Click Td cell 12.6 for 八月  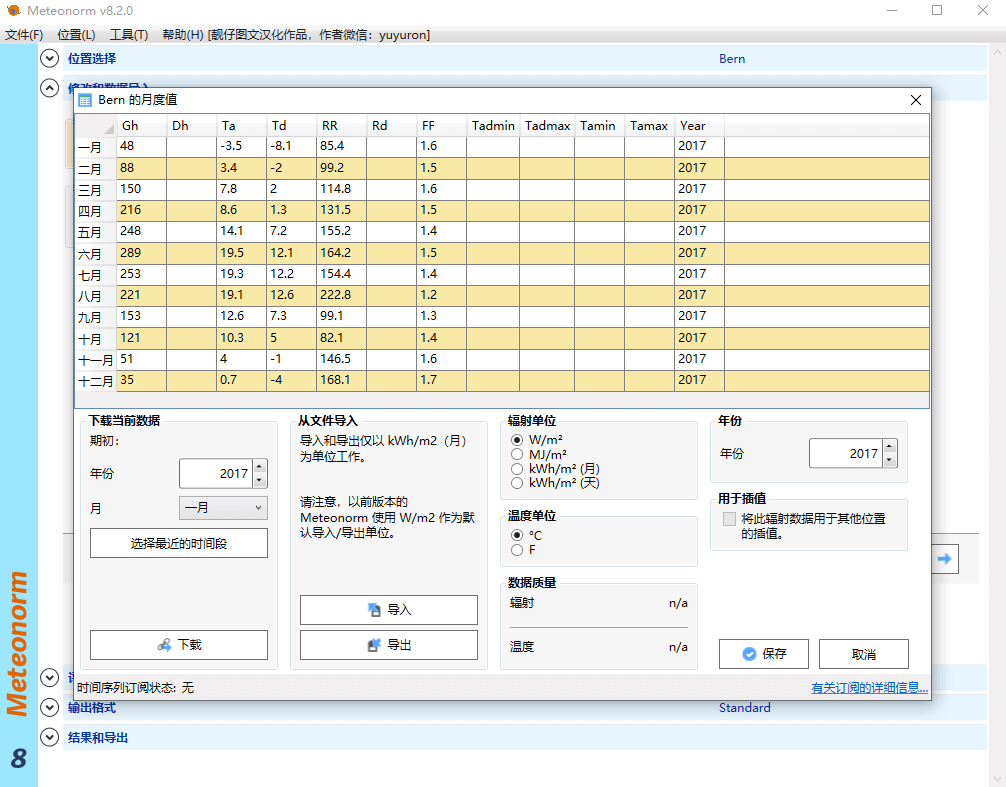coord(292,295)
